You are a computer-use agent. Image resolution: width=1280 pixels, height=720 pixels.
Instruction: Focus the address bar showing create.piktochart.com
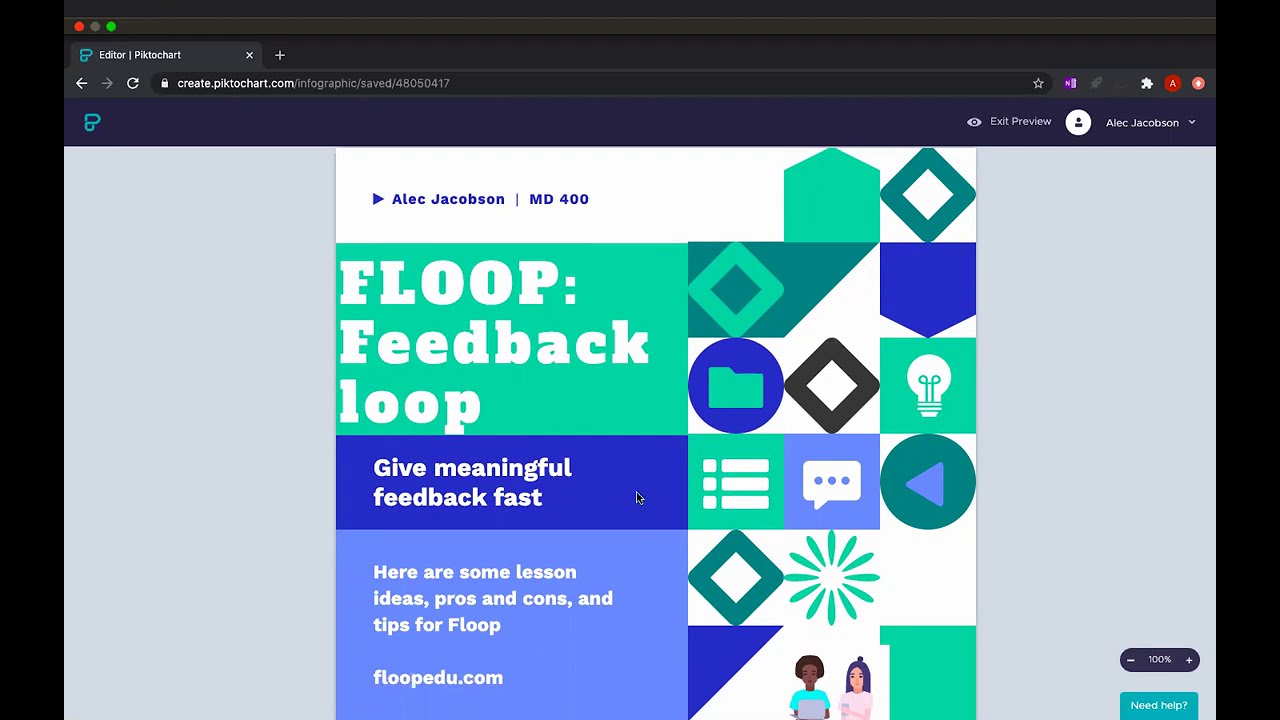click(600, 83)
